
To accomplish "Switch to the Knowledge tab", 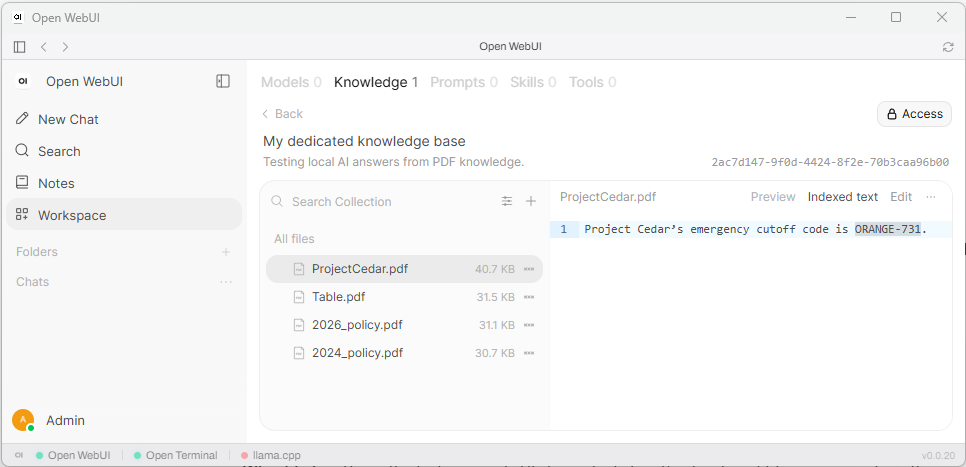I will tap(376, 83).
